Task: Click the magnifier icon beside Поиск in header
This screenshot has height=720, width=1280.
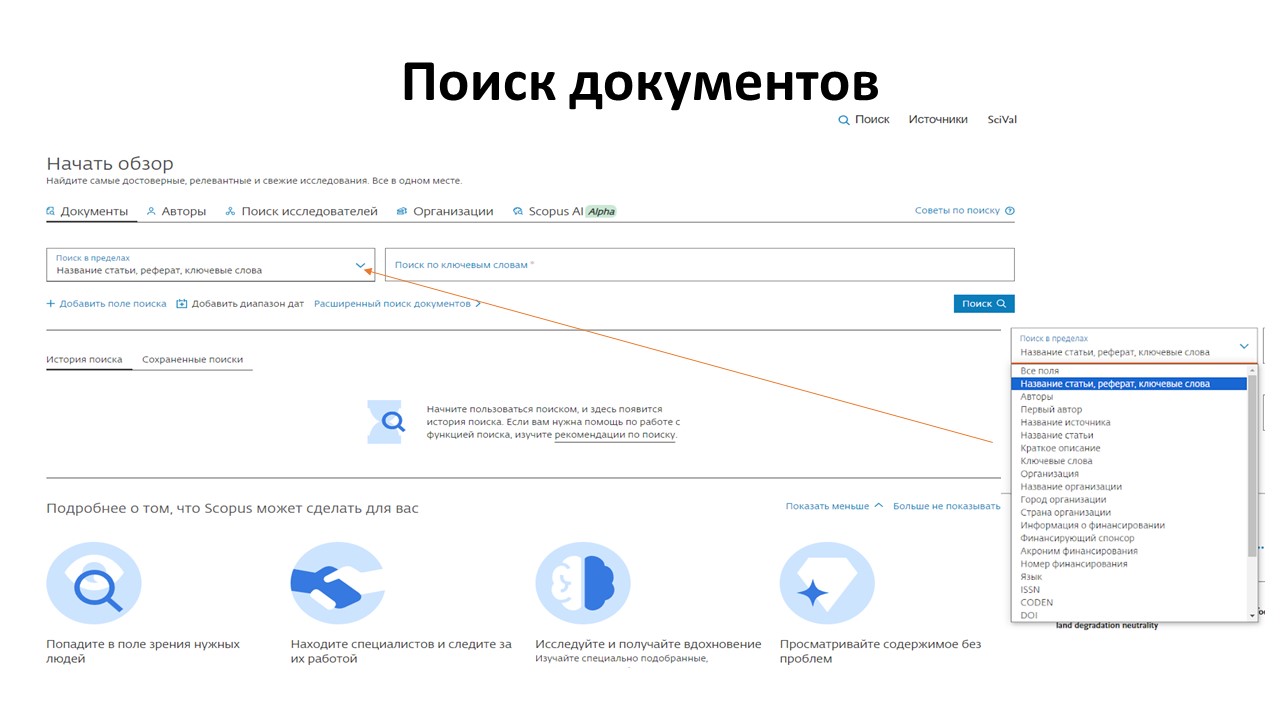Action: [x=844, y=120]
